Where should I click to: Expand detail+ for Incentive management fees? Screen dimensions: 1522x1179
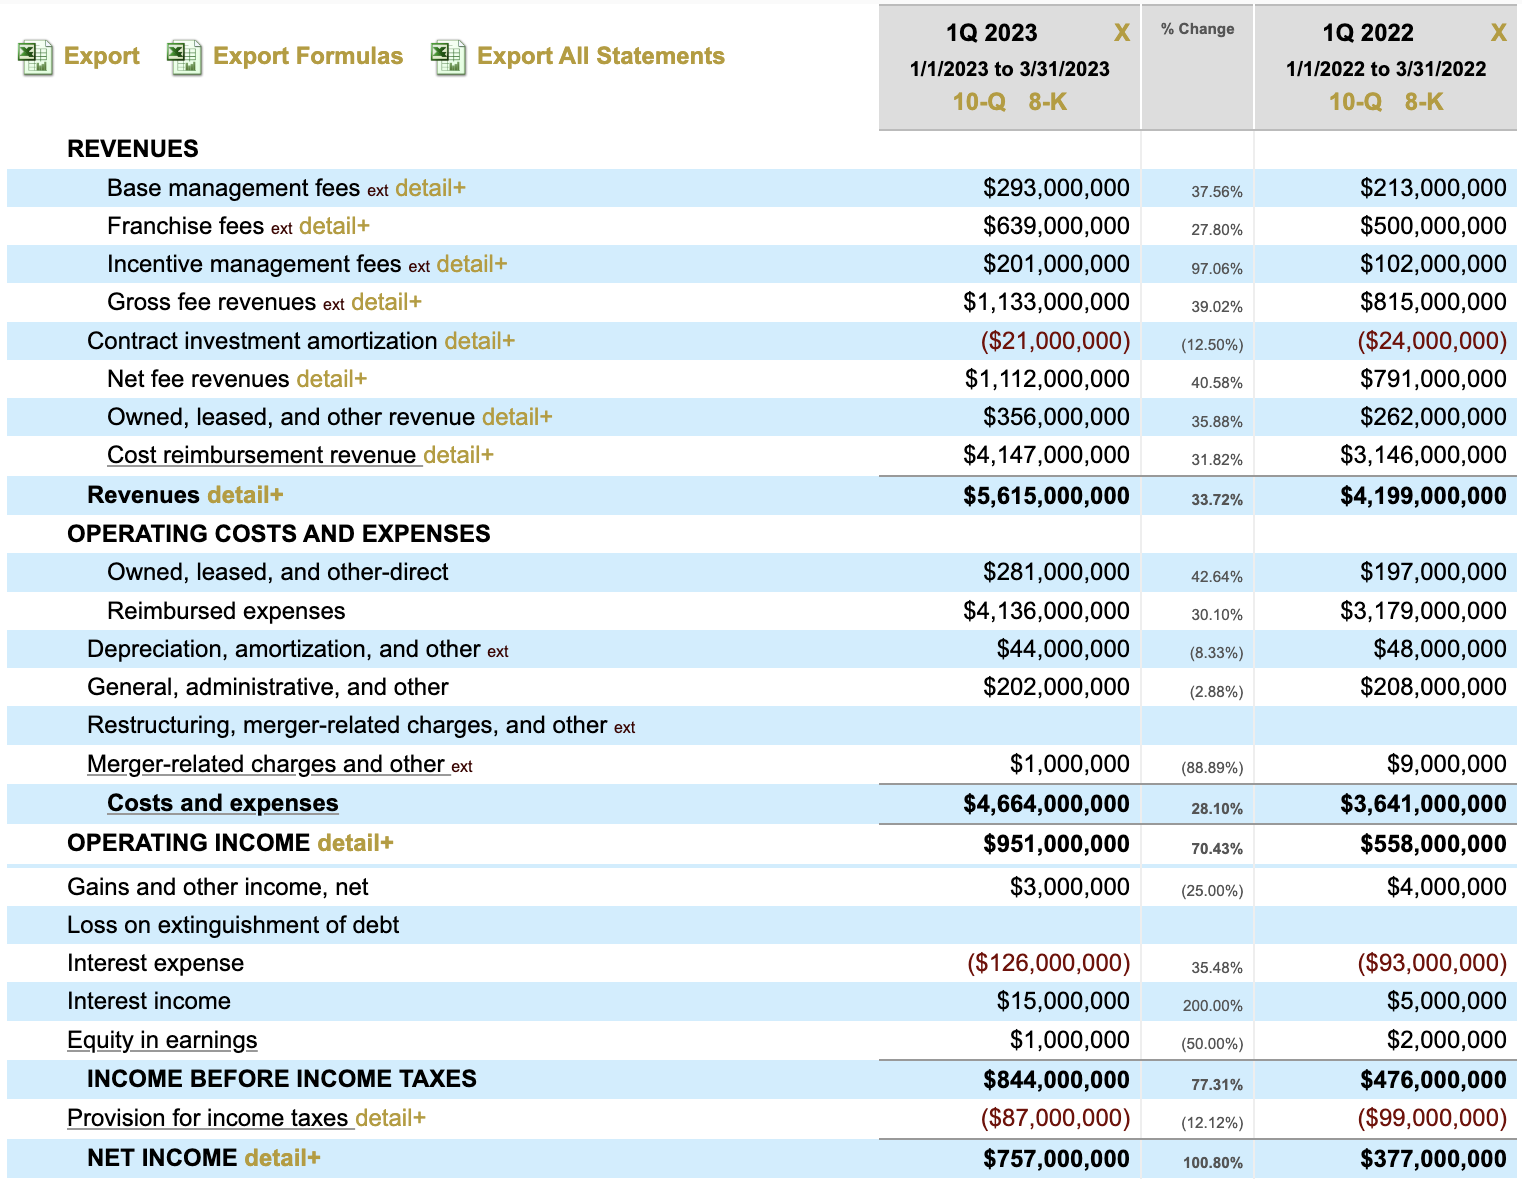tap(471, 264)
